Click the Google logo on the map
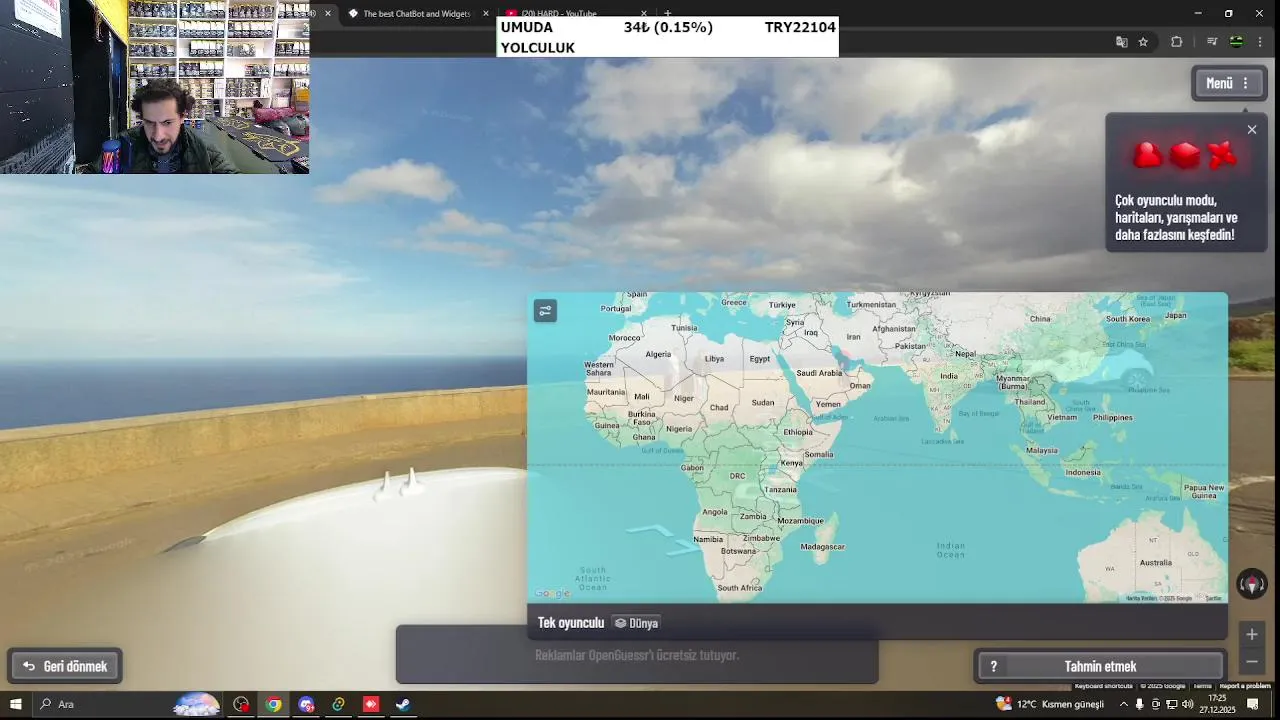Screen dimensions: 1280x720 552,594
